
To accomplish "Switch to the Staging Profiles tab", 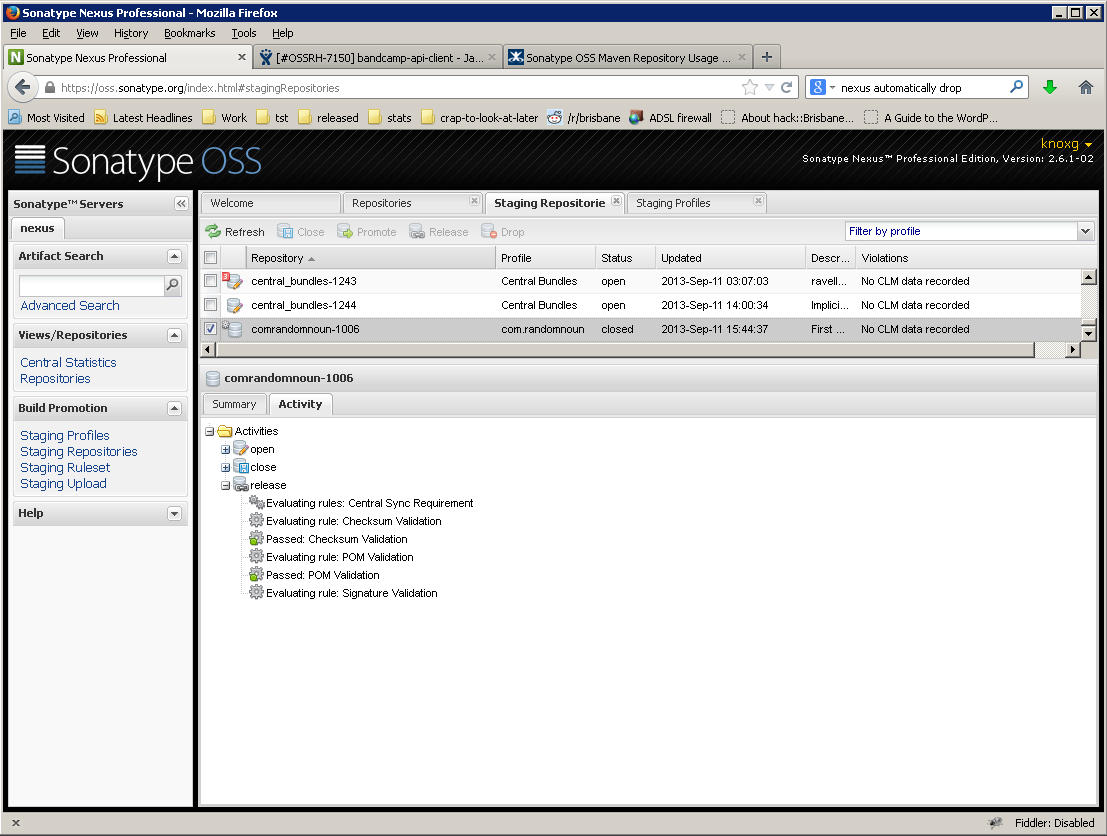I will (695, 203).
